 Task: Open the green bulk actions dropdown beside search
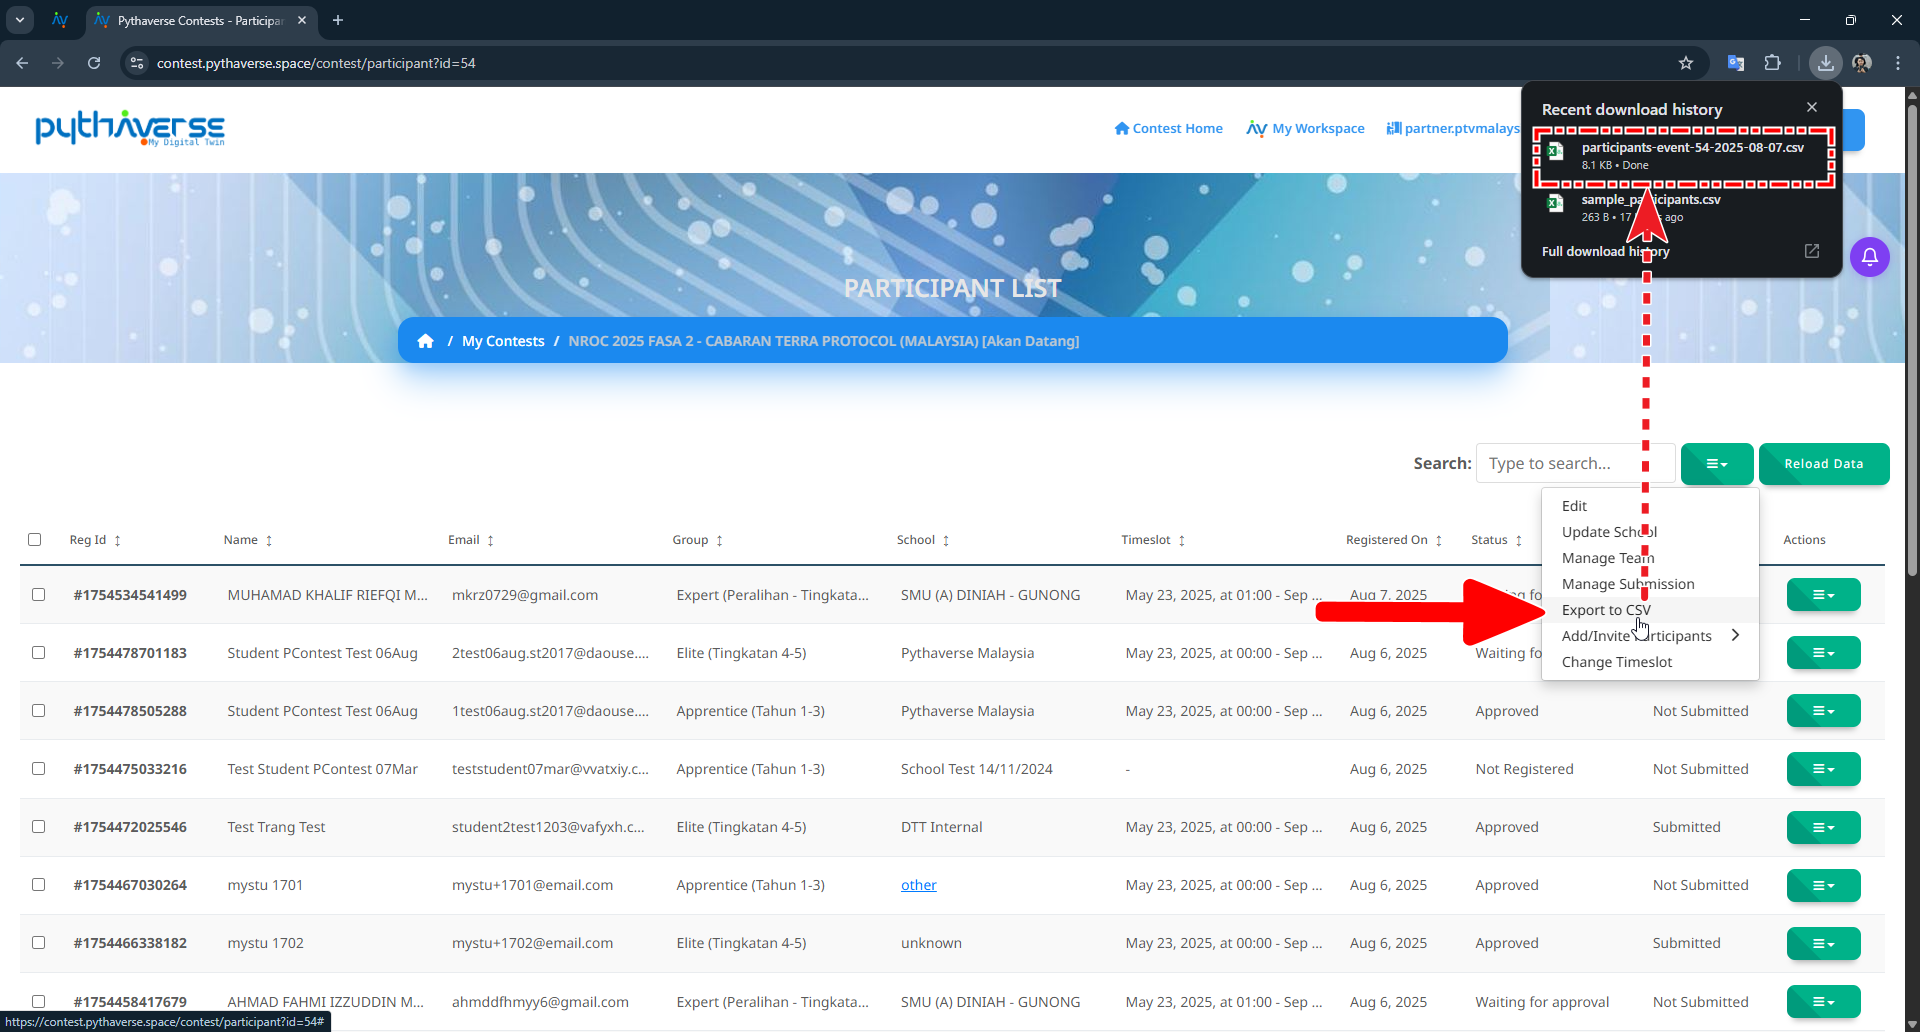[x=1717, y=464]
